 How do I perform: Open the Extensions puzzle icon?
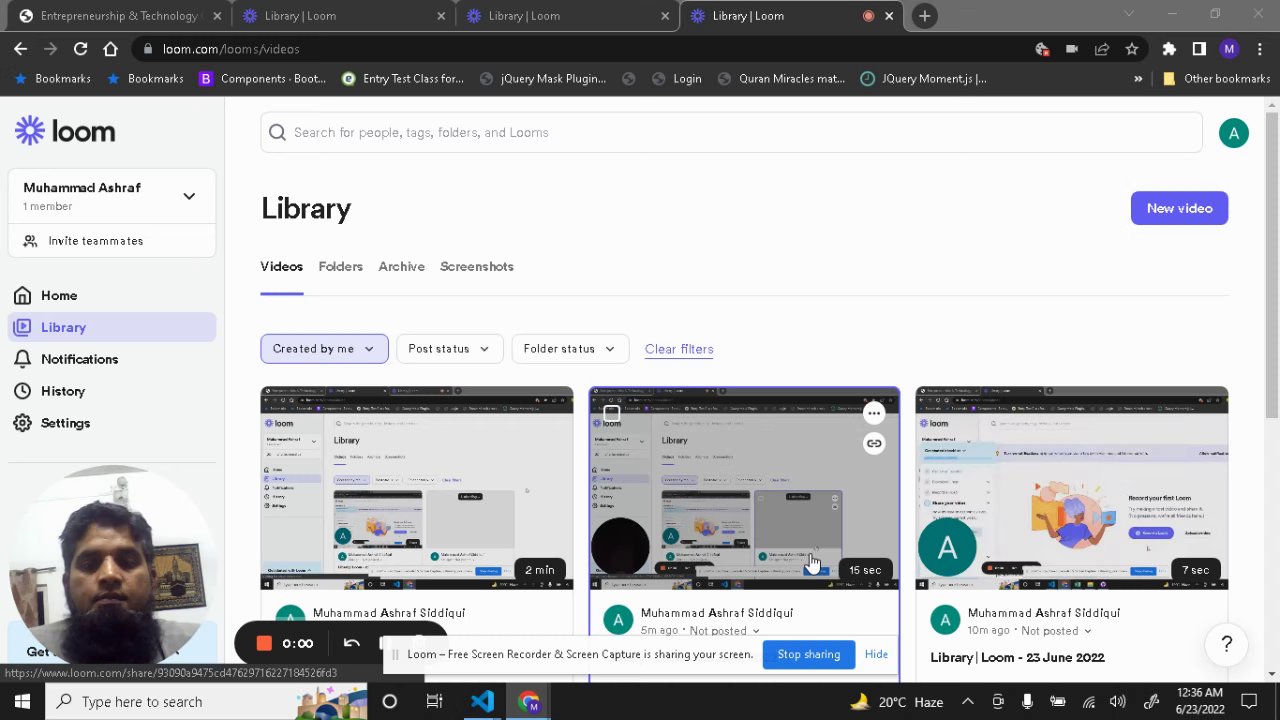[1169, 48]
